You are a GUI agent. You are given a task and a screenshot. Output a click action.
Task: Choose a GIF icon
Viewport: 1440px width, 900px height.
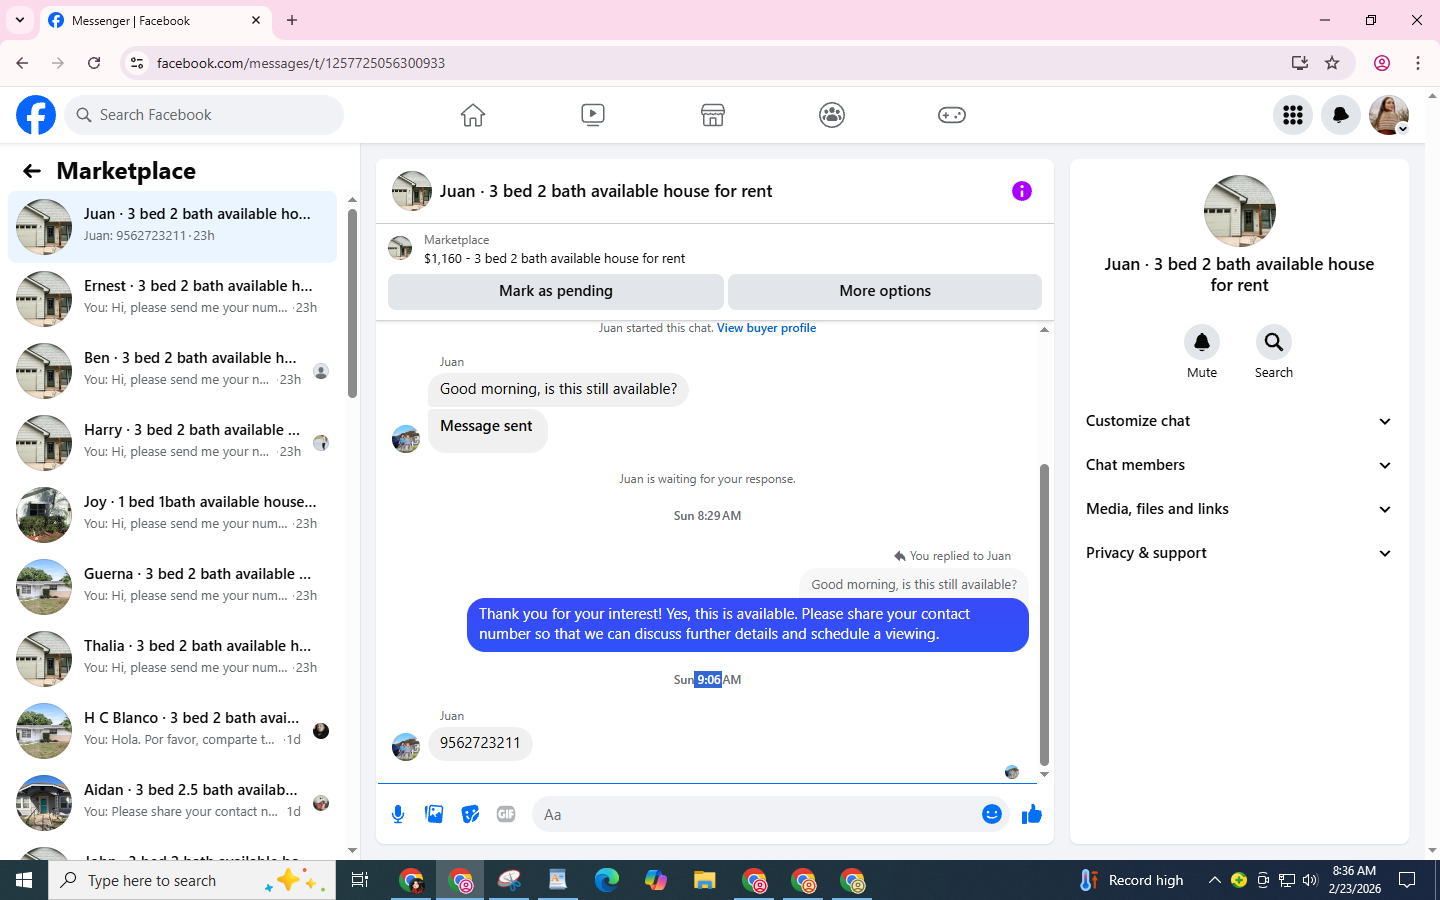(x=506, y=814)
